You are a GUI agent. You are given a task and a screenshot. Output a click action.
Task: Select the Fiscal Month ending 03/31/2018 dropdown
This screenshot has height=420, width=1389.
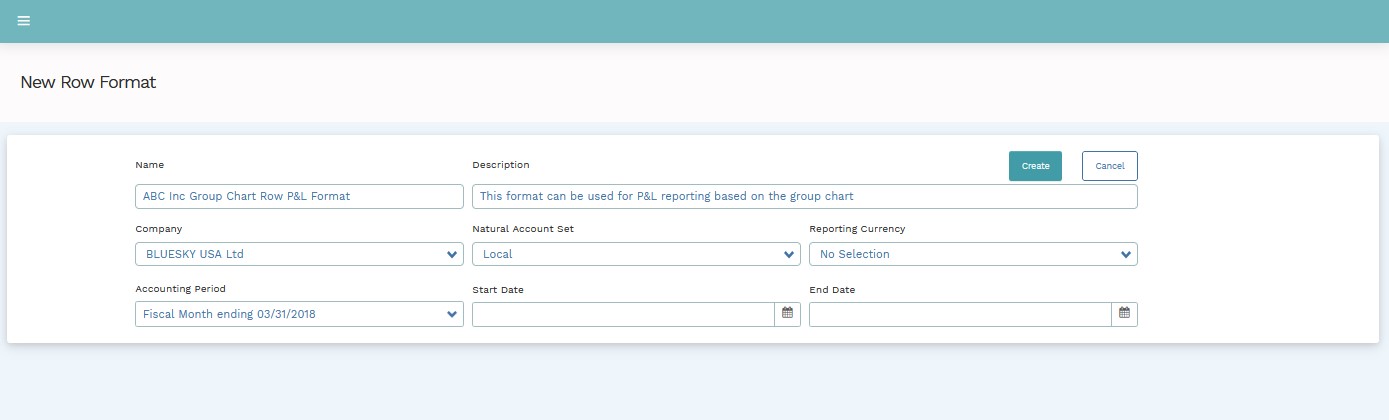[290, 314]
